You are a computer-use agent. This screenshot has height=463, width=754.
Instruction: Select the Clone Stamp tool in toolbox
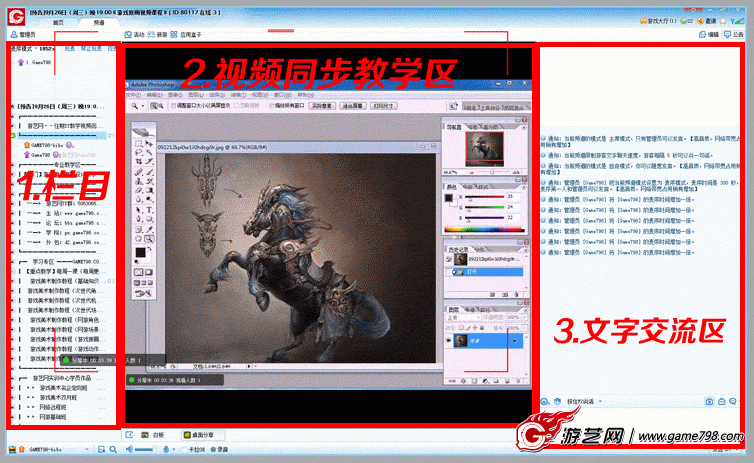(138, 181)
